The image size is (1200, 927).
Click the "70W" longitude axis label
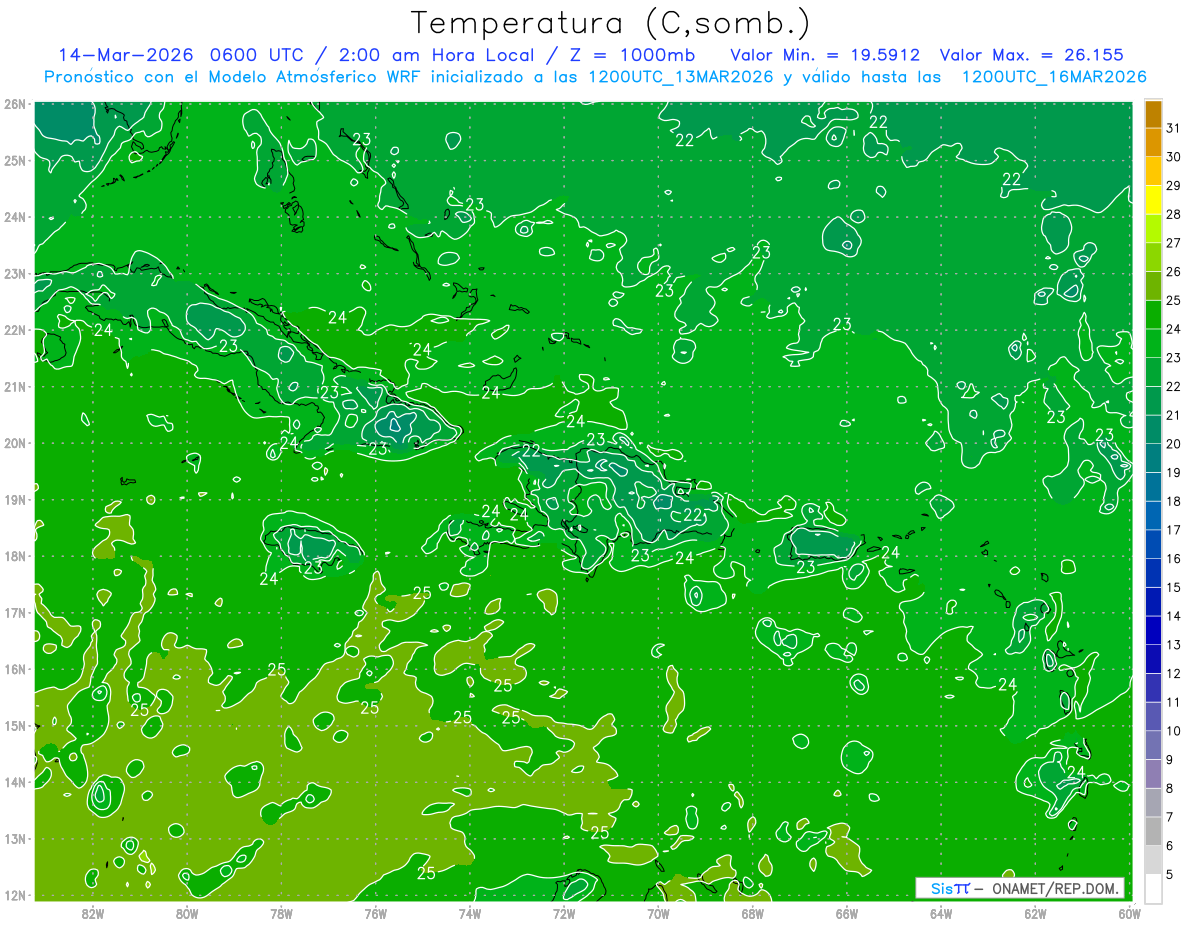[658, 913]
